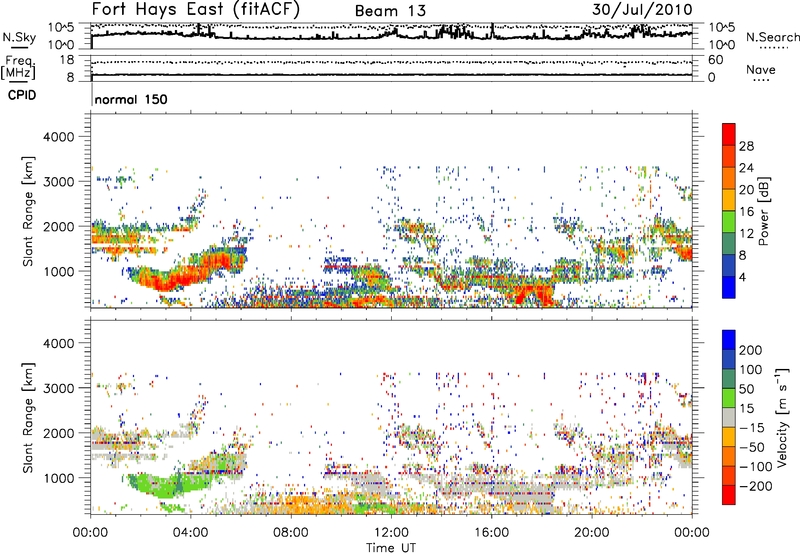
Task: Click the '20:00' time axis tick label
Action: coord(591,533)
